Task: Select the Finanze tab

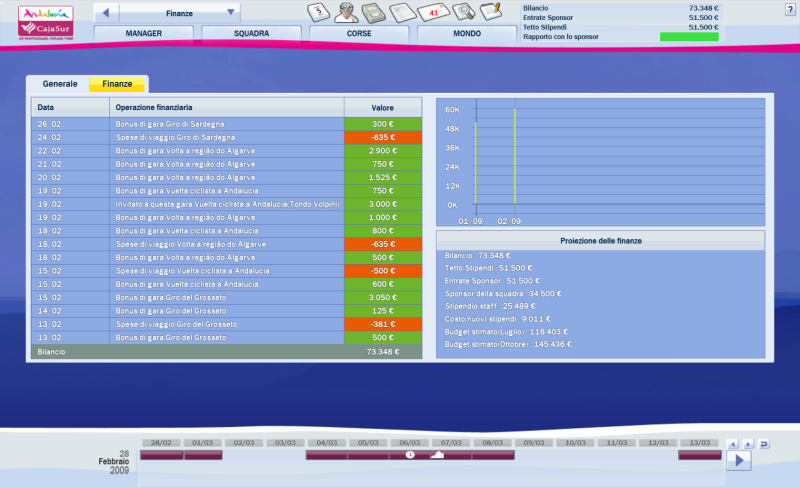Action: tap(117, 84)
